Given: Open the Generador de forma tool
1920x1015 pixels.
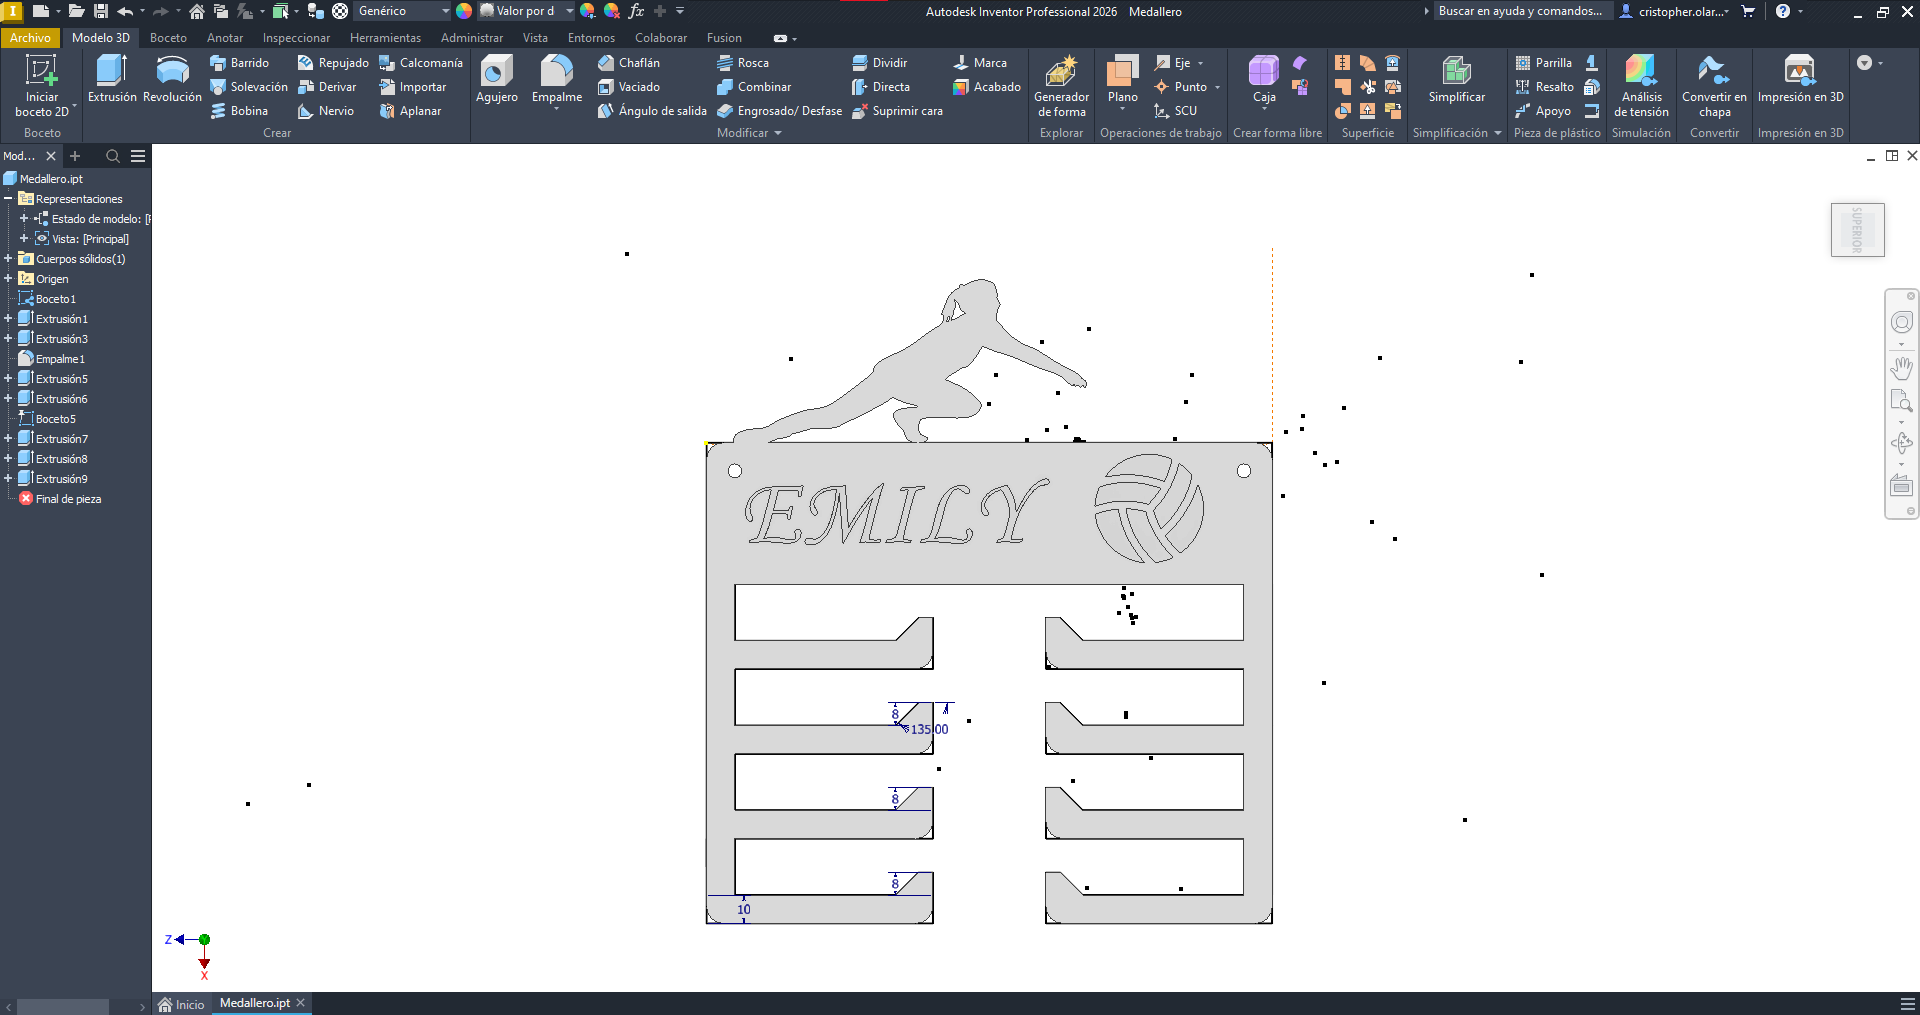Looking at the screenshot, I should coord(1061,86).
